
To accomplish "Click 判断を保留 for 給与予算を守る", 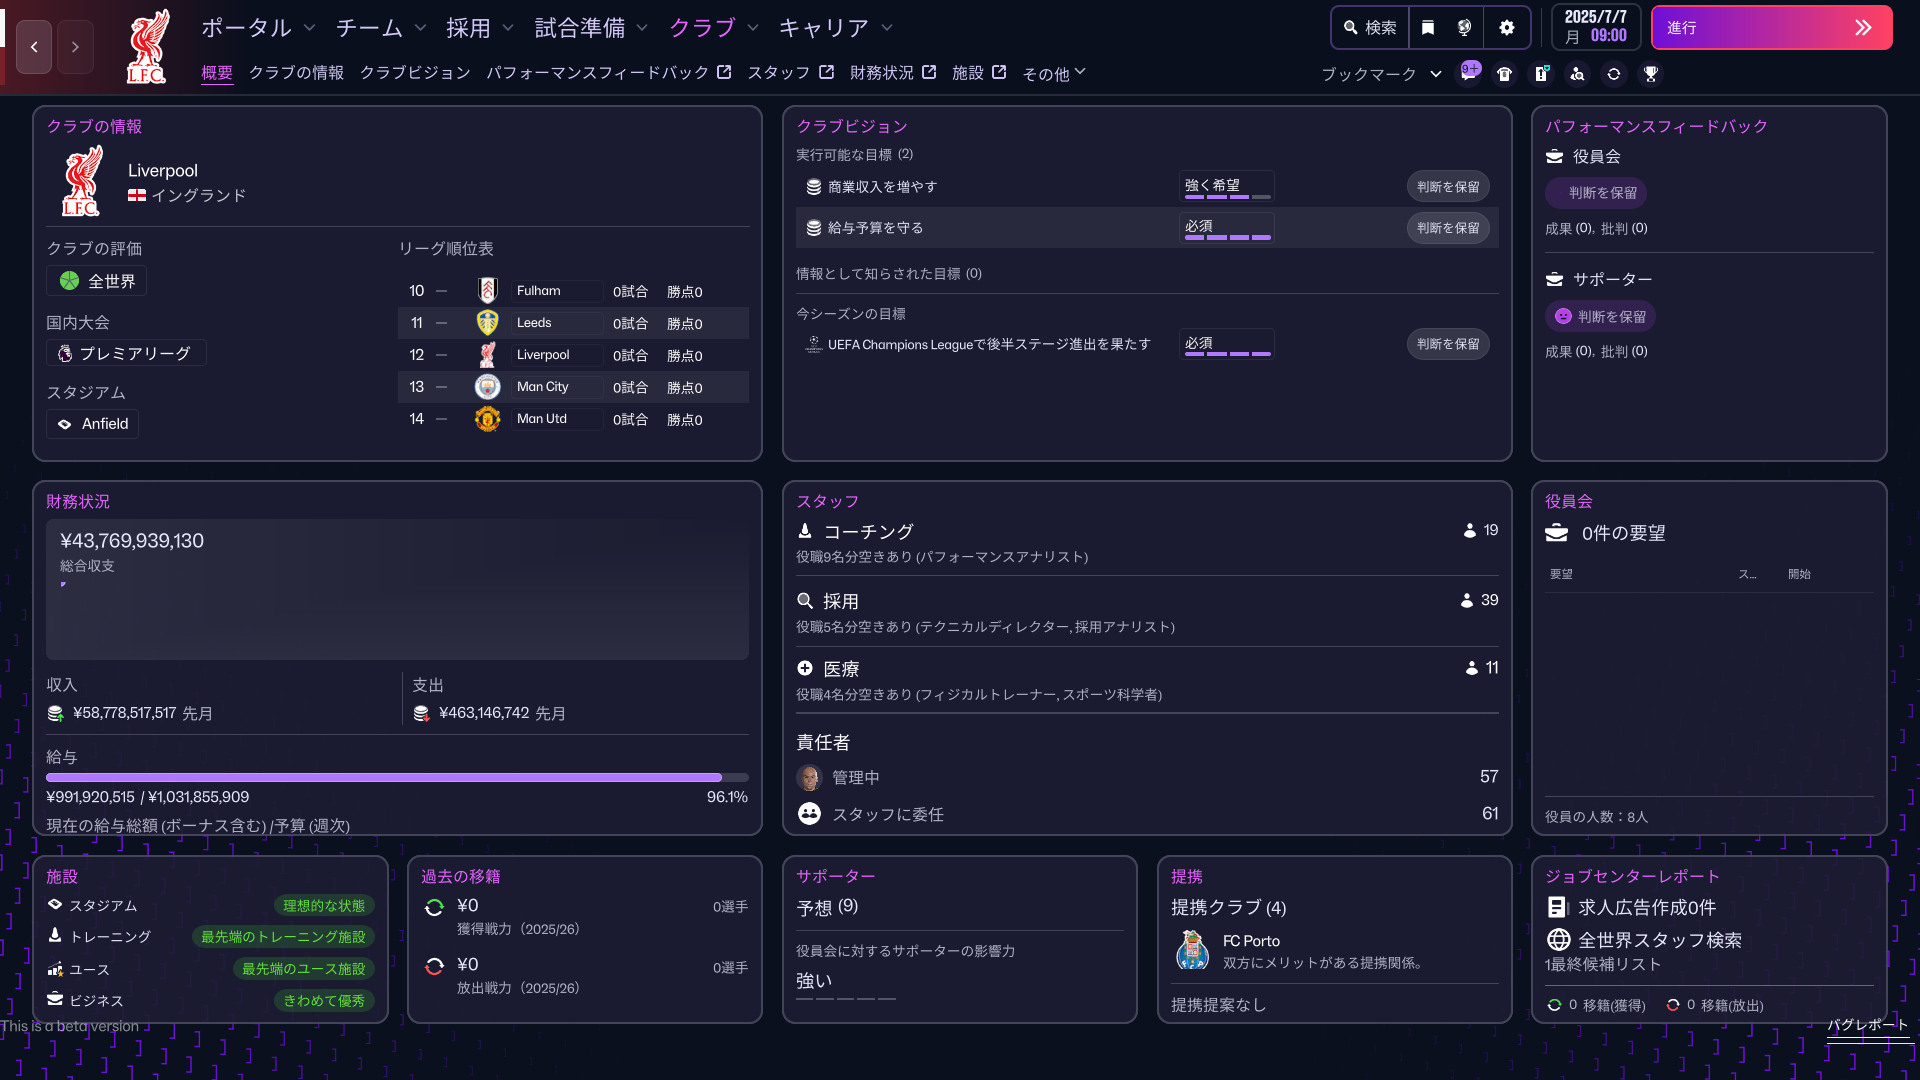I will tap(1448, 228).
